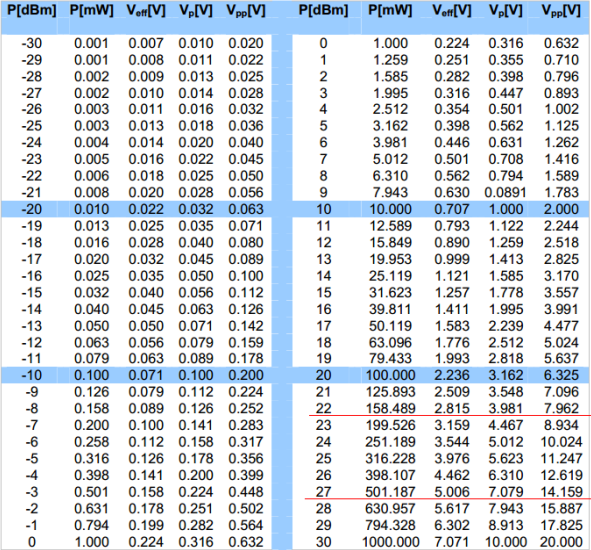Select the 19.953 mW cell
The height and width of the screenshot is (550, 591).
[x=390, y=259]
